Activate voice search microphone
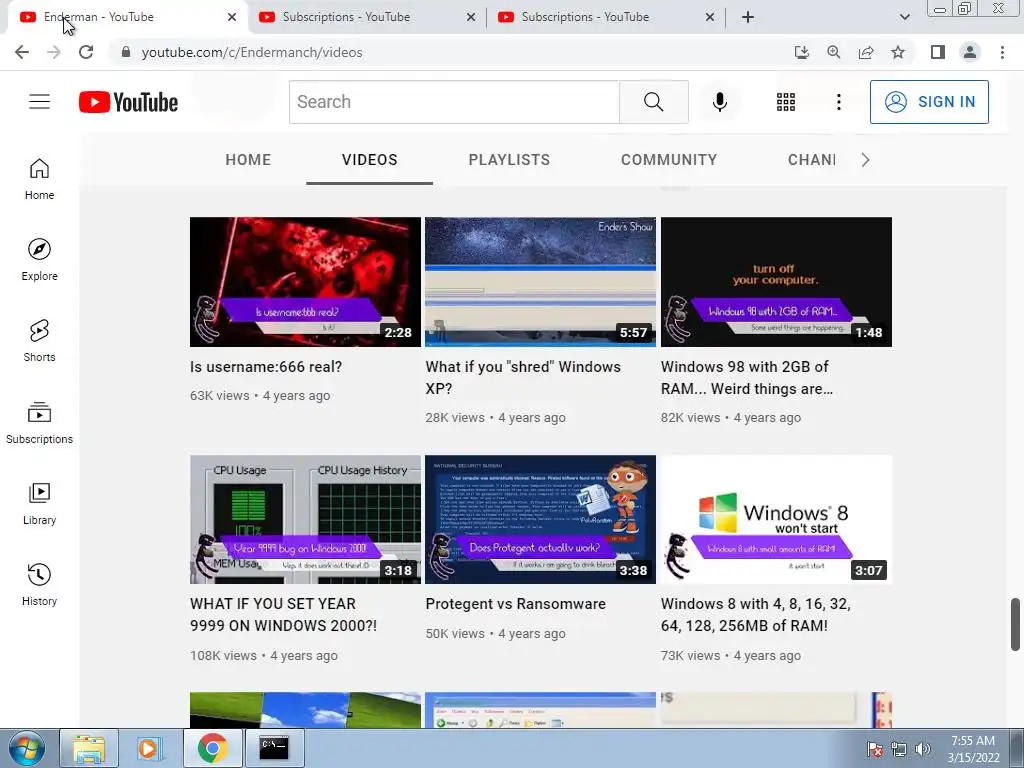Viewport: 1024px width, 768px height. point(720,102)
